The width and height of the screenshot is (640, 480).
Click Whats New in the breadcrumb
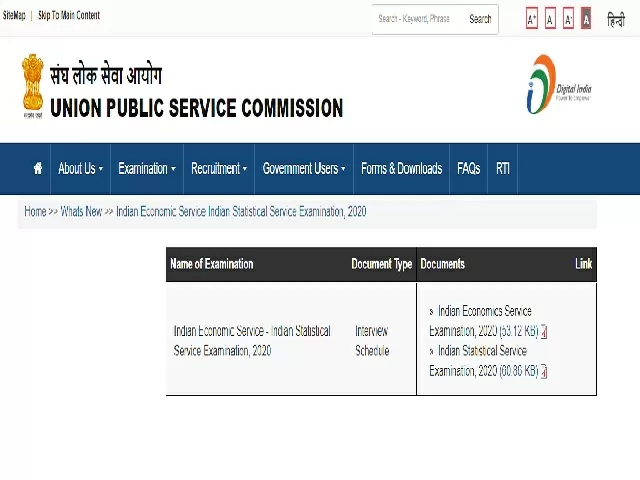[x=81, y=211]
